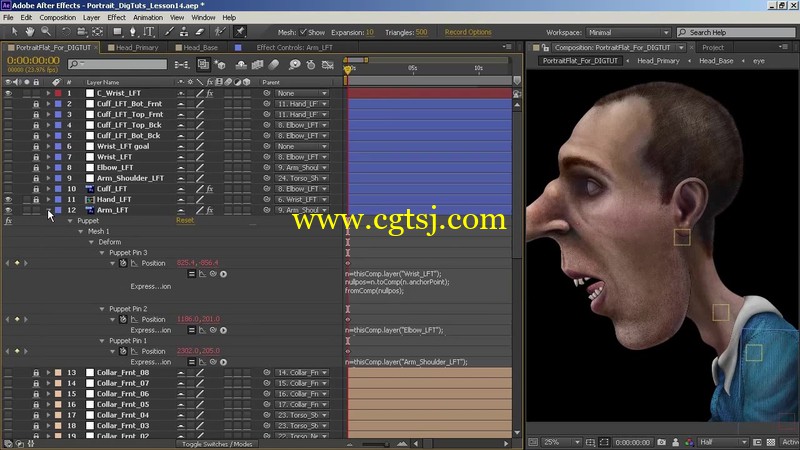This screenshot has height=450, width=800.
Task: Open viewer resolution Half dropdown
Action: (x=723, y=442)
